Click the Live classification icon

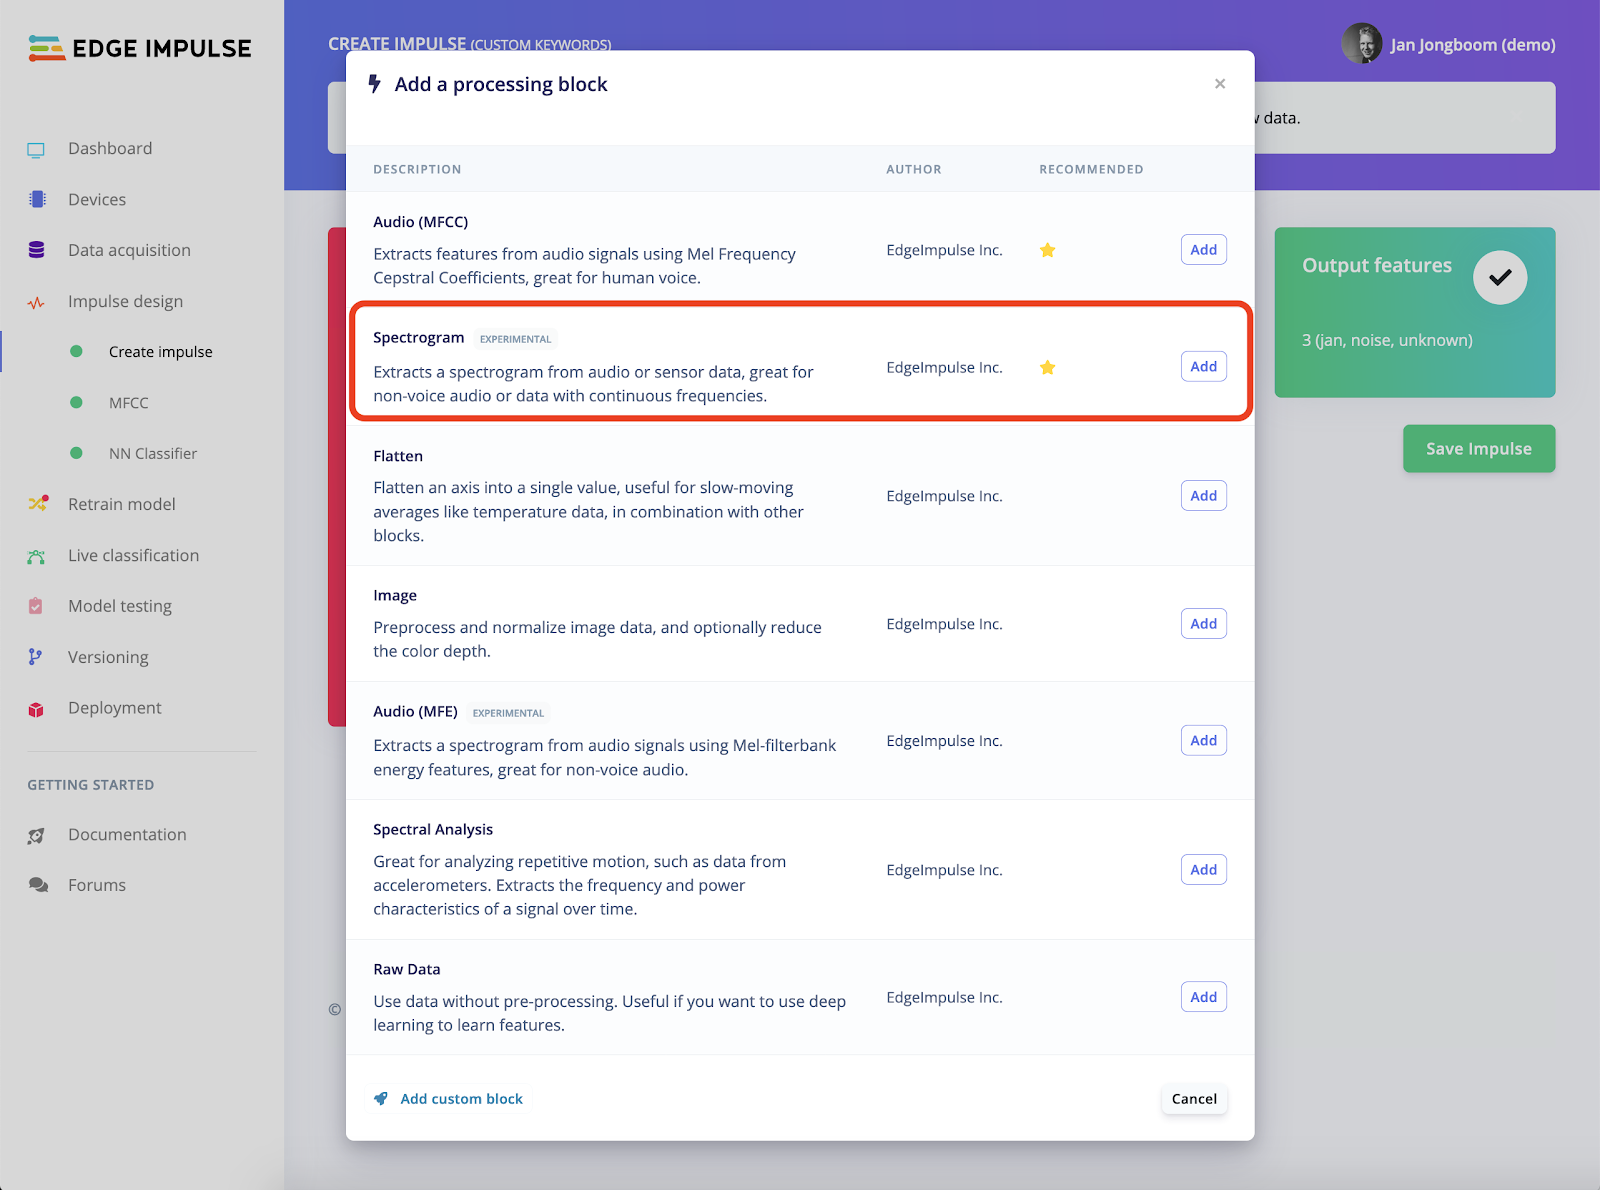click(x=37, y=556)
